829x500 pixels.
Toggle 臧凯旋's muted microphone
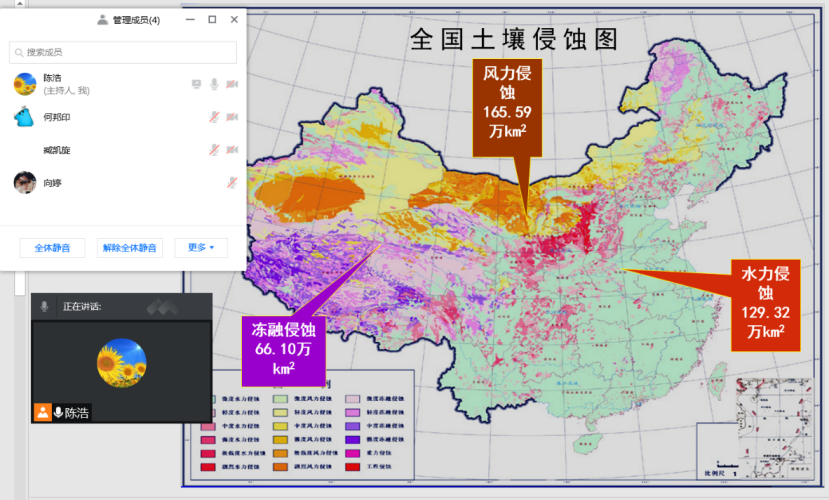point(214,150)
